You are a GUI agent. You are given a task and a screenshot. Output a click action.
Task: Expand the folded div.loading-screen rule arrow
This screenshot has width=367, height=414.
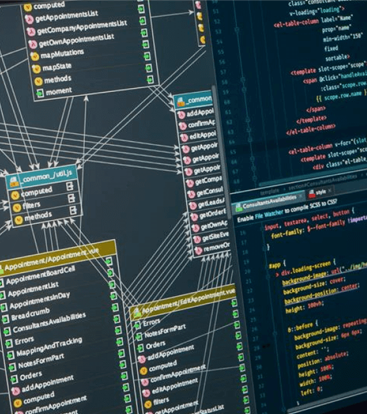point(277,275)
